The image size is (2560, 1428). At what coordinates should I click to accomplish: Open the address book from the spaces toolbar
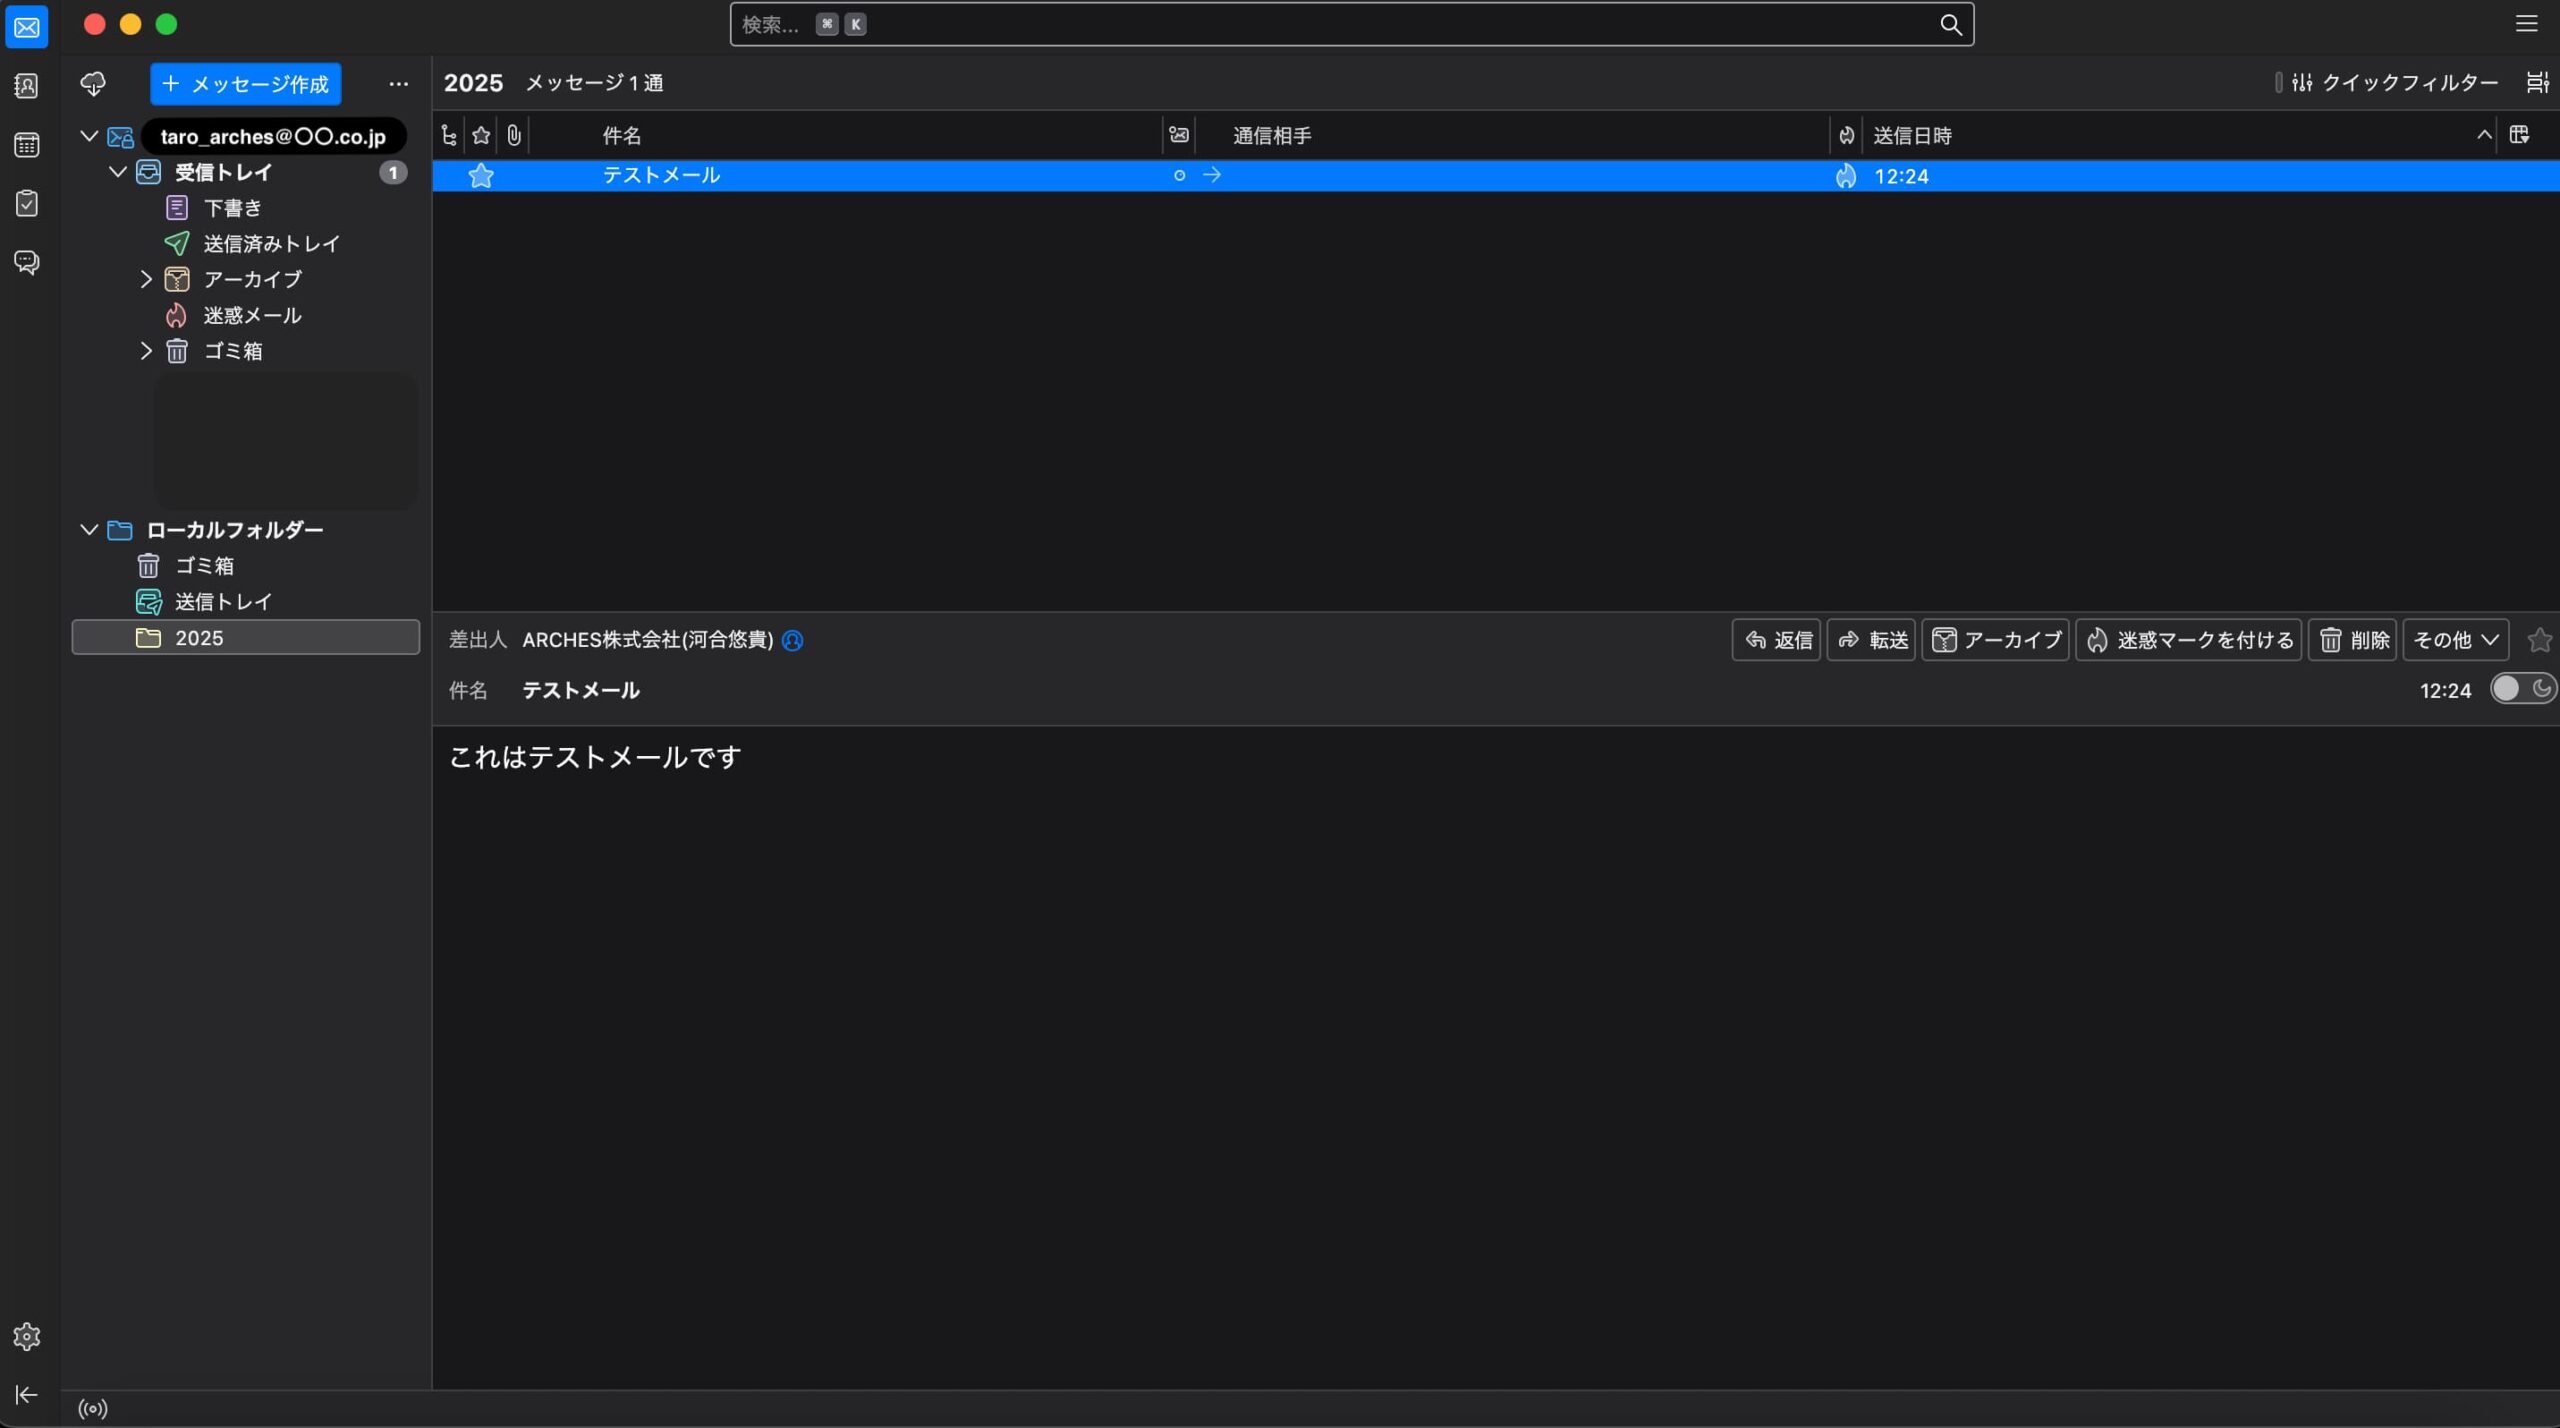click(27, 85)
